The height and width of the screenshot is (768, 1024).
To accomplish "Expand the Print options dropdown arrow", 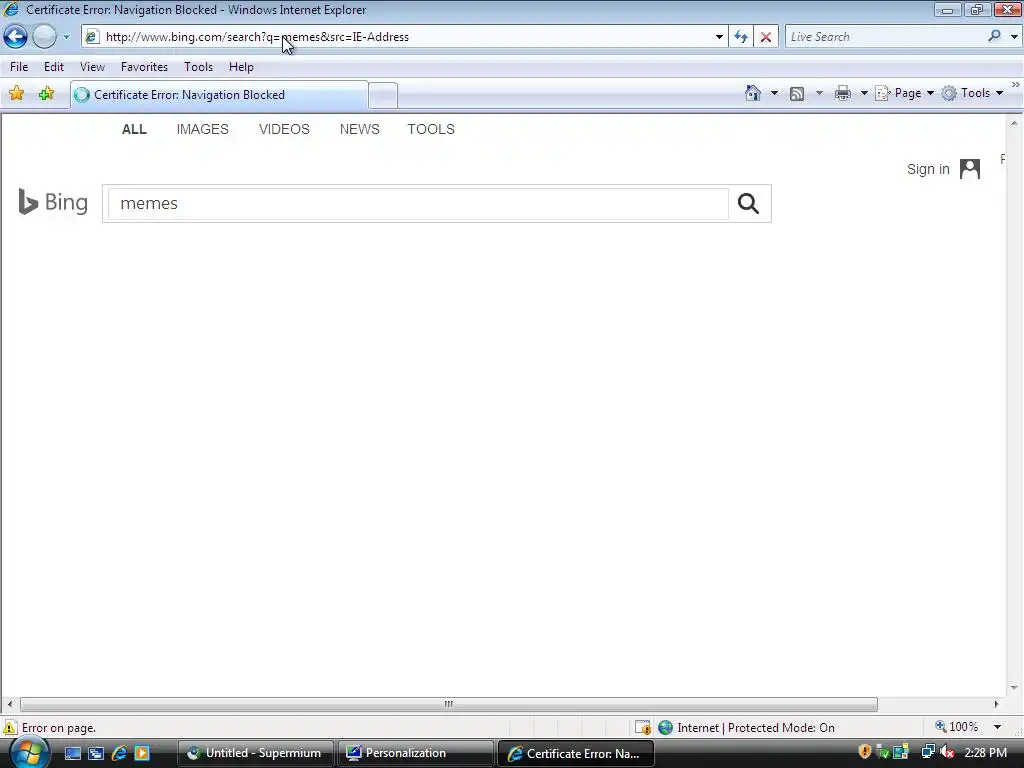I will pos(863,93).
